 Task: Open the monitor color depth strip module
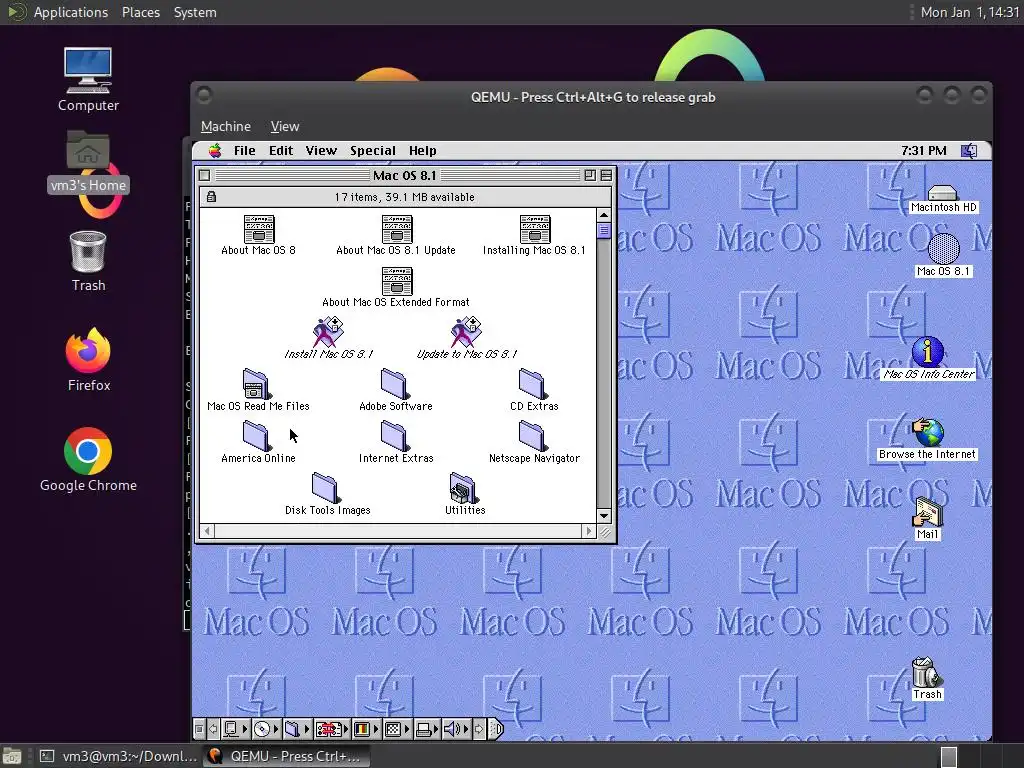(366, 729)
